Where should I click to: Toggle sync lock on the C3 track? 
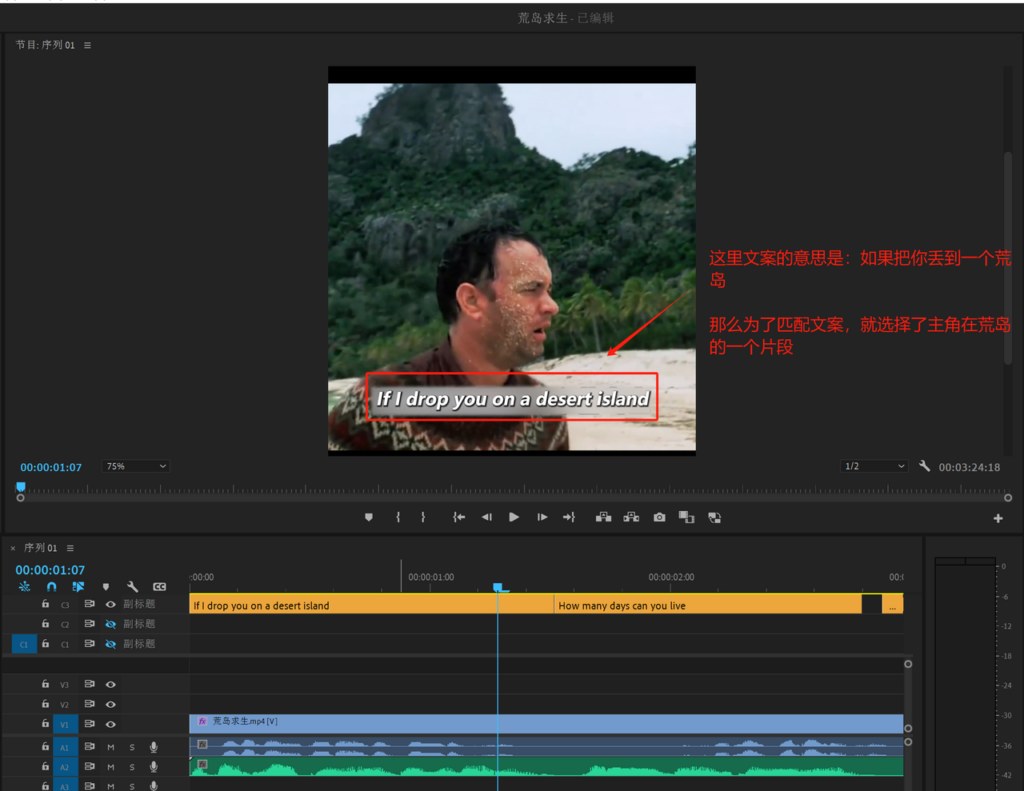click(89, 604)
